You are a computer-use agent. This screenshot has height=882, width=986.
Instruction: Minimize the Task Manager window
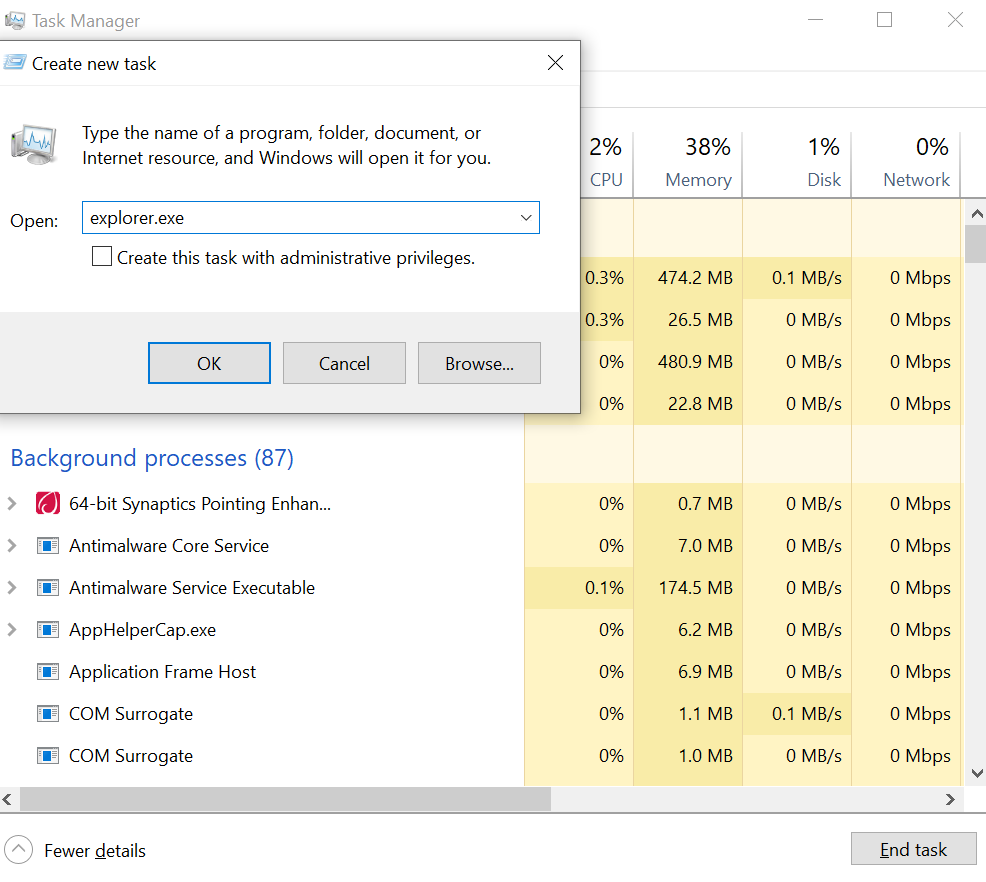click(816, 19)
